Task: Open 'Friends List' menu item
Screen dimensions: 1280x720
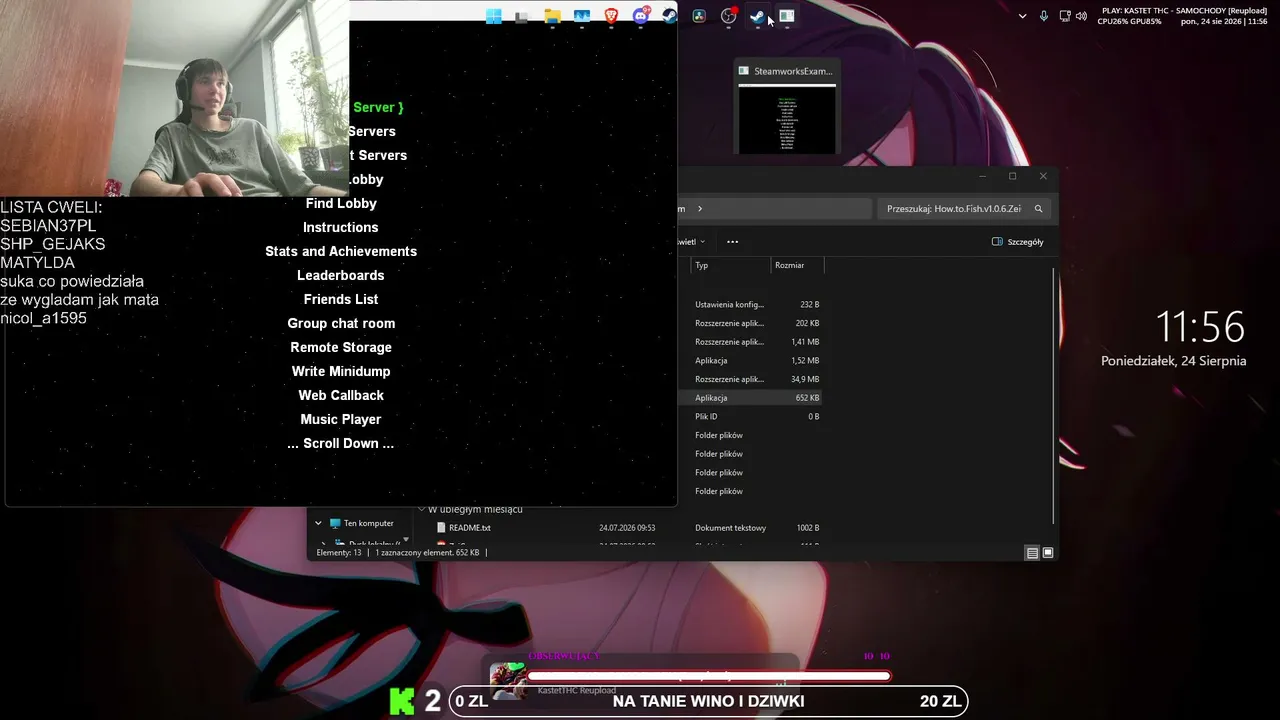Action: (x=341, y=299)
